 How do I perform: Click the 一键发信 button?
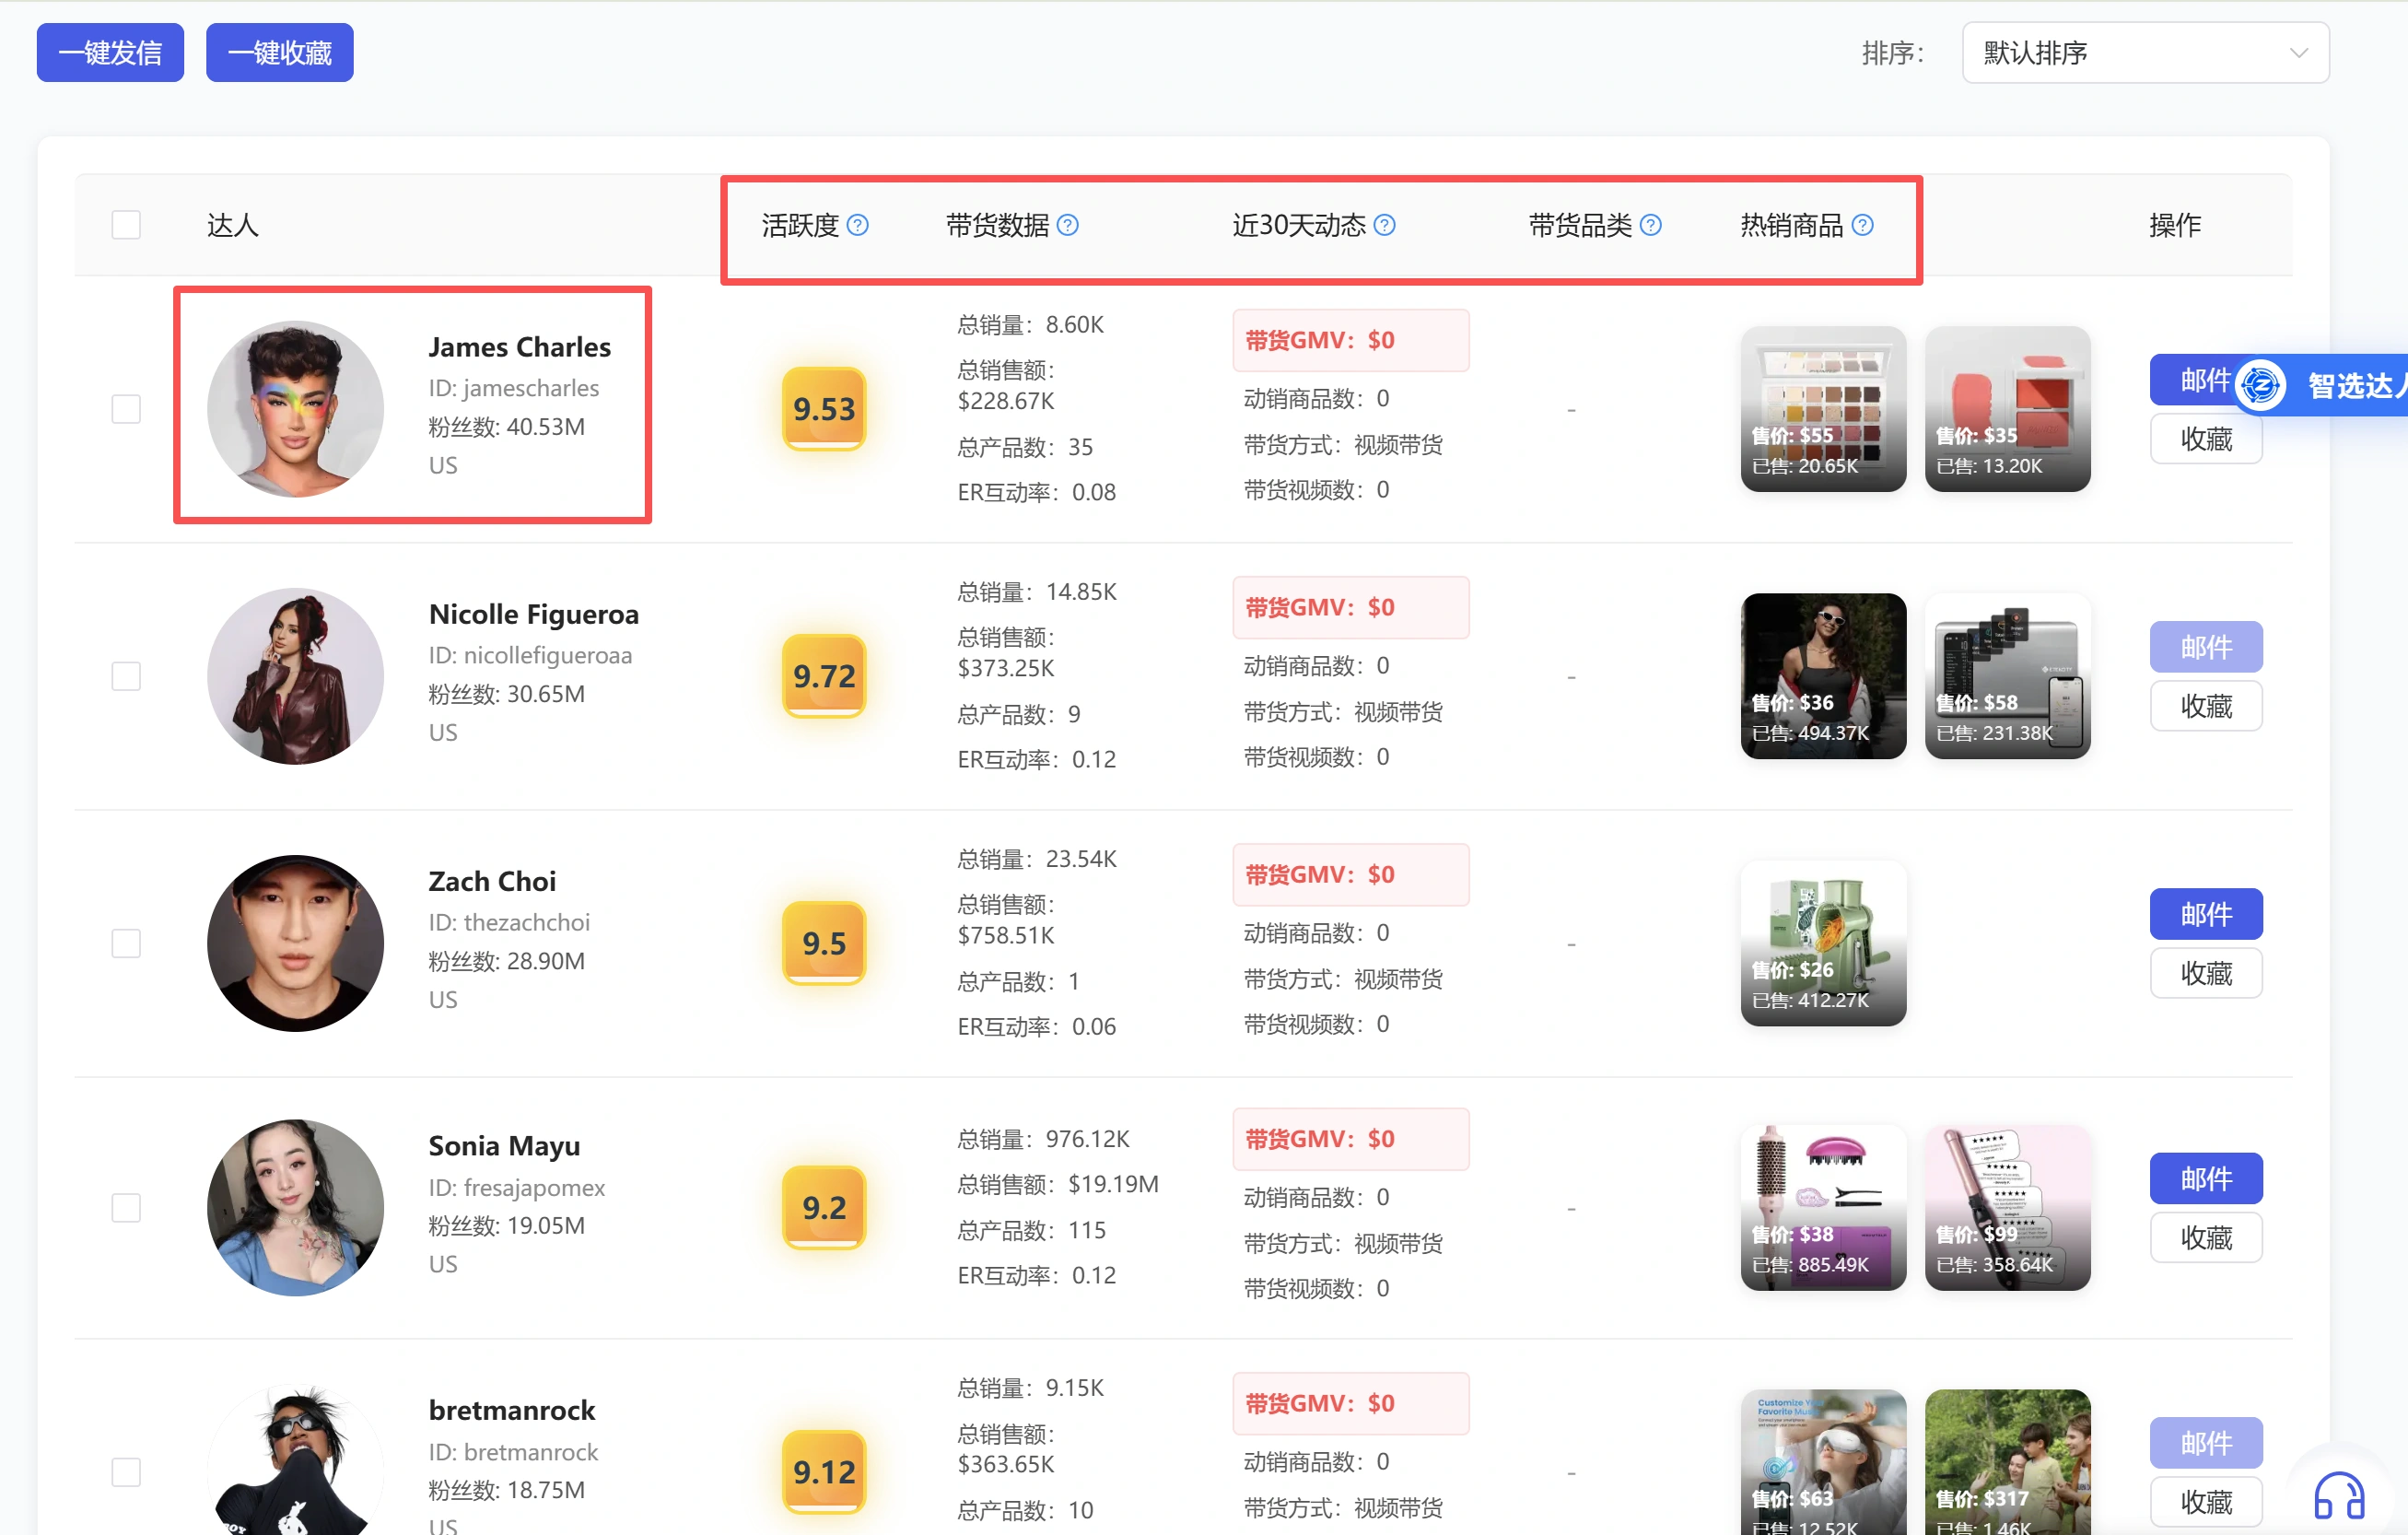click(x=110, y=53)
